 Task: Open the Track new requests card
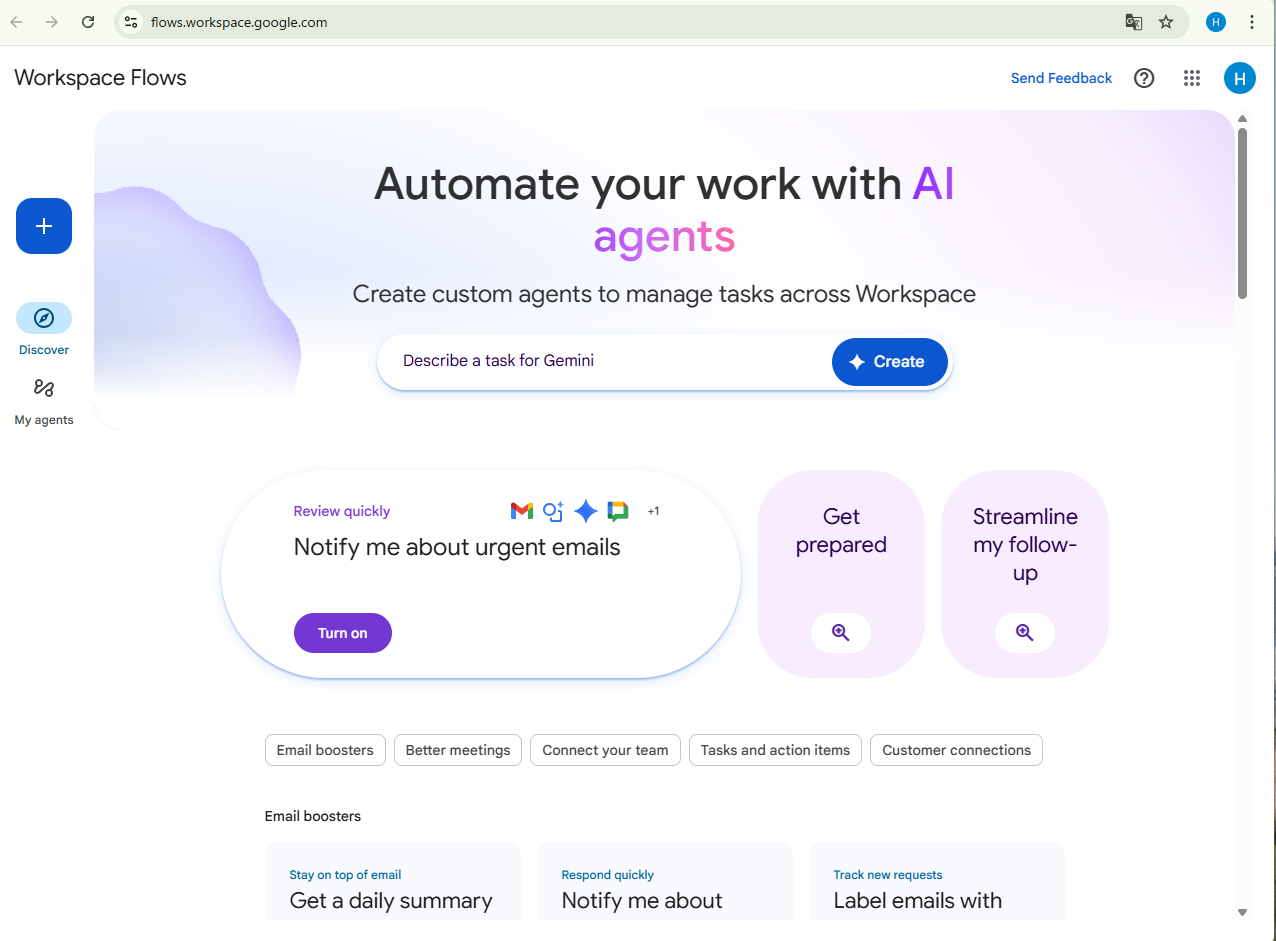(937, 882)
